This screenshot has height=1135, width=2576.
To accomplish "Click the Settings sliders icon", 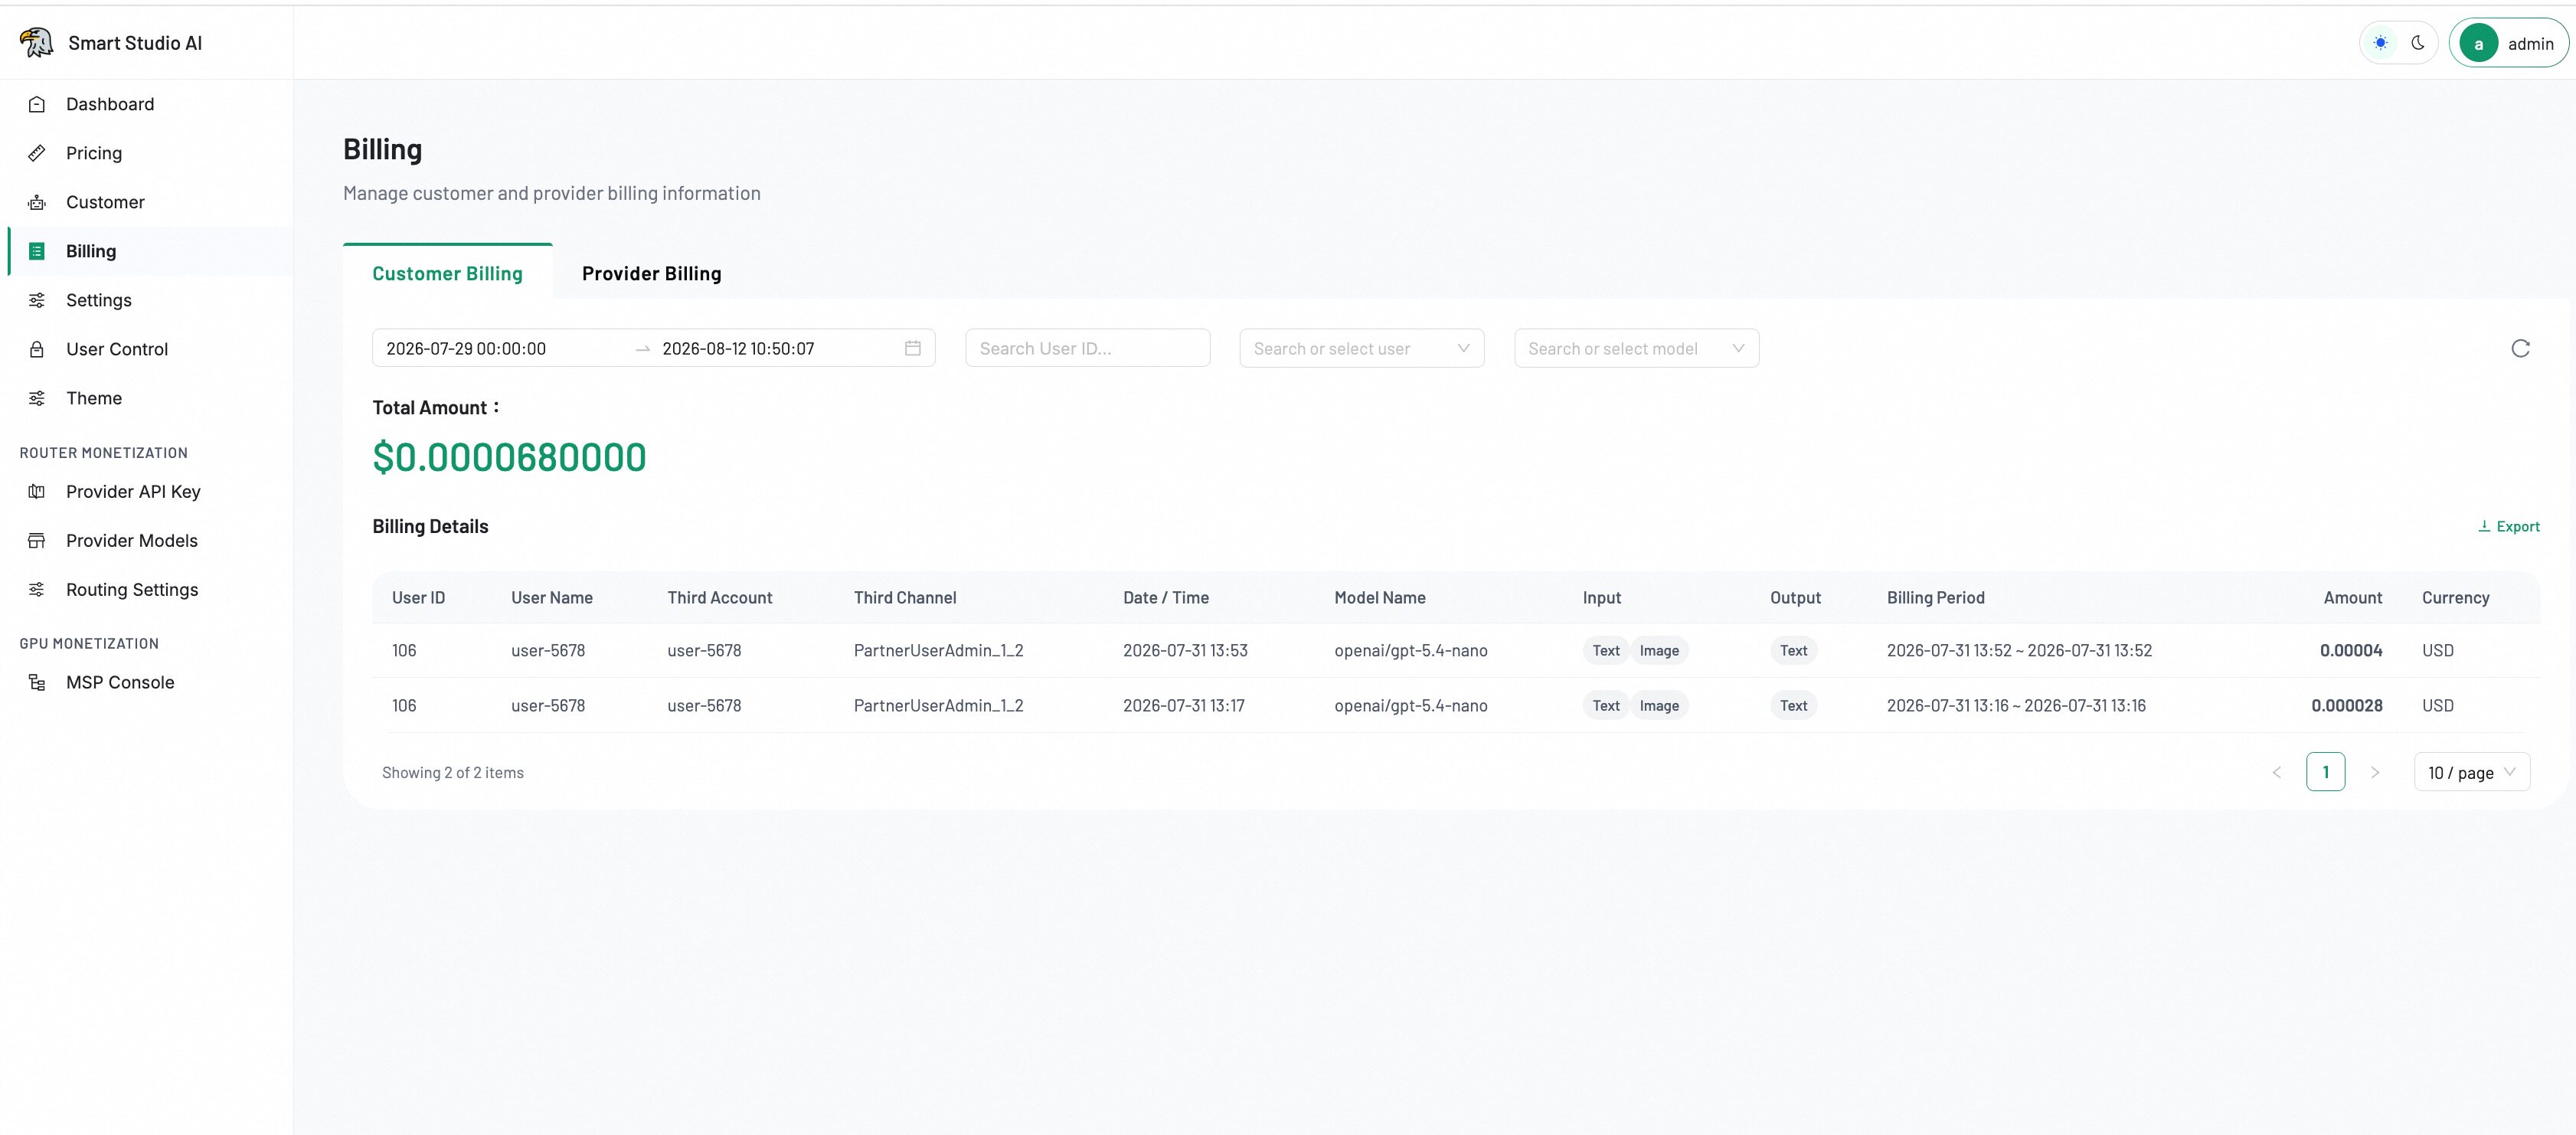I will coord(37,300).
